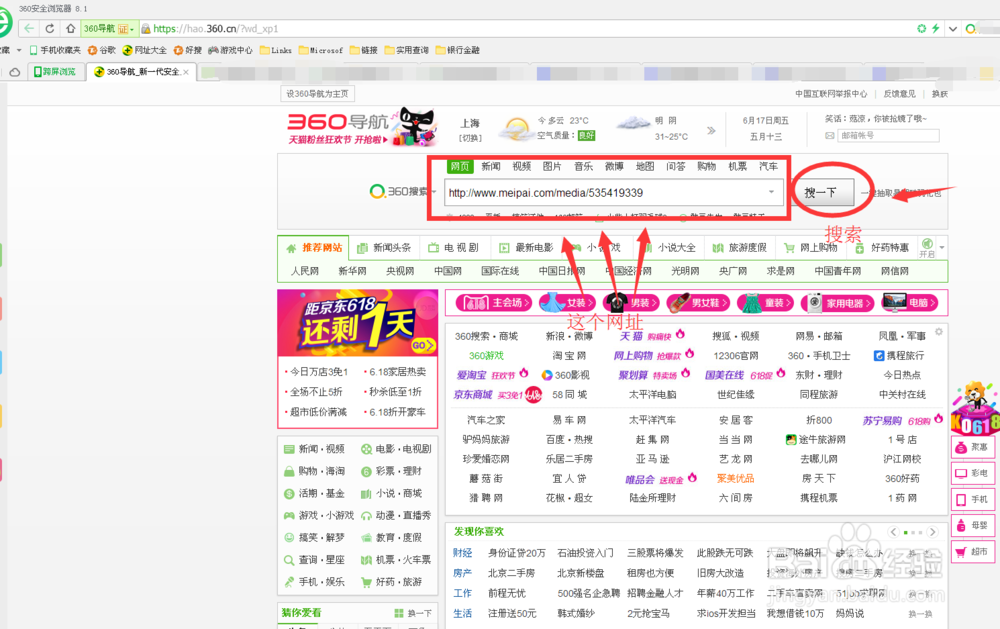The height and width of the screenshot is (629, 1000).
Task: Expand the category bar dropdown arrow
Action: pyautogui.click(x=942, y=248)
